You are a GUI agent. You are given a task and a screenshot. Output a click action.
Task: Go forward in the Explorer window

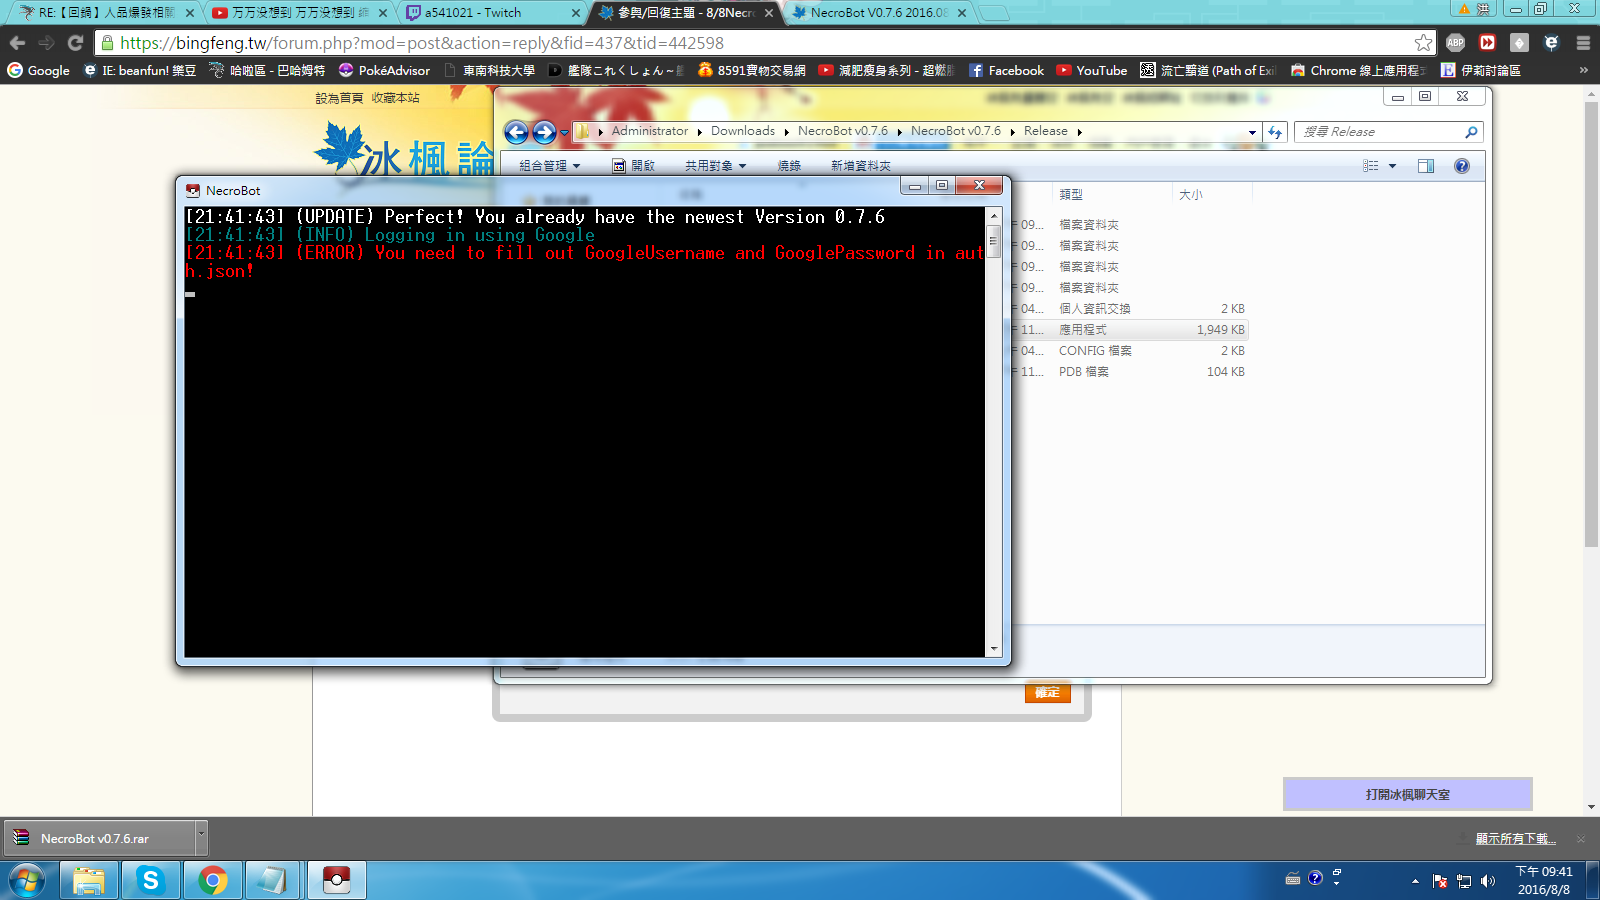pyautogui.click(x=544, y=132)
